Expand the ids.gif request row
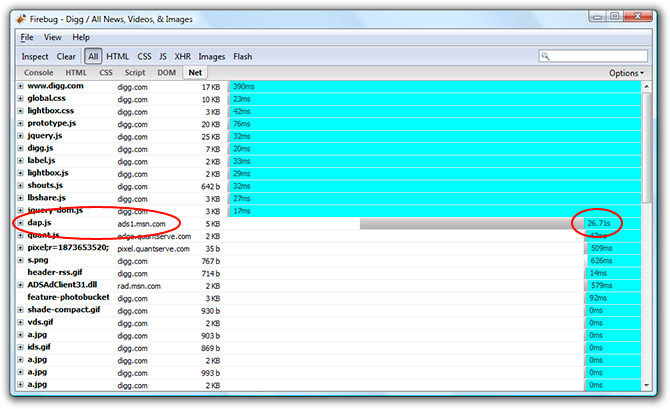Viewport: 670px width, 409px height. (20, 347)
